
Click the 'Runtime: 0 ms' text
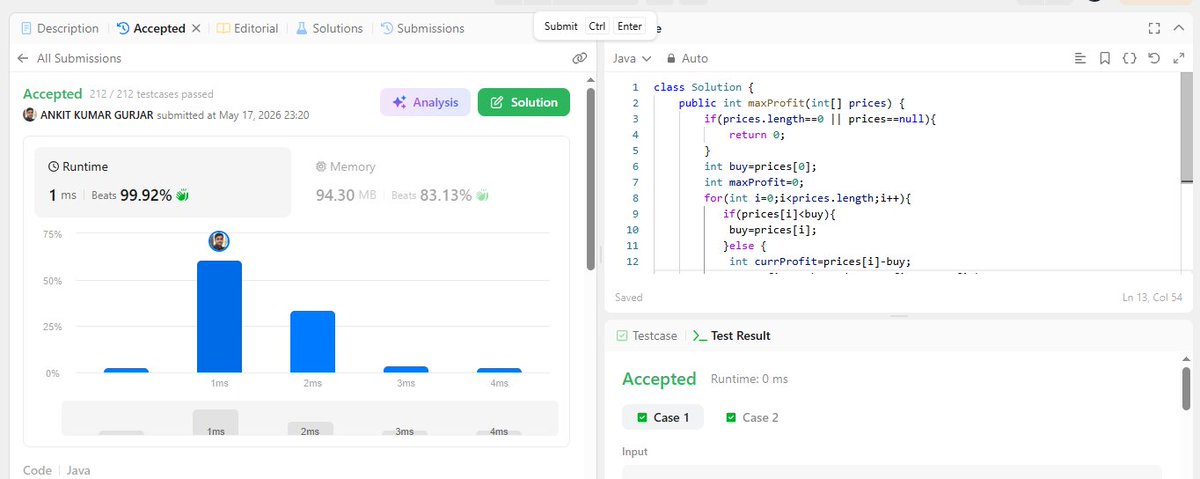[x=749, y=379]
